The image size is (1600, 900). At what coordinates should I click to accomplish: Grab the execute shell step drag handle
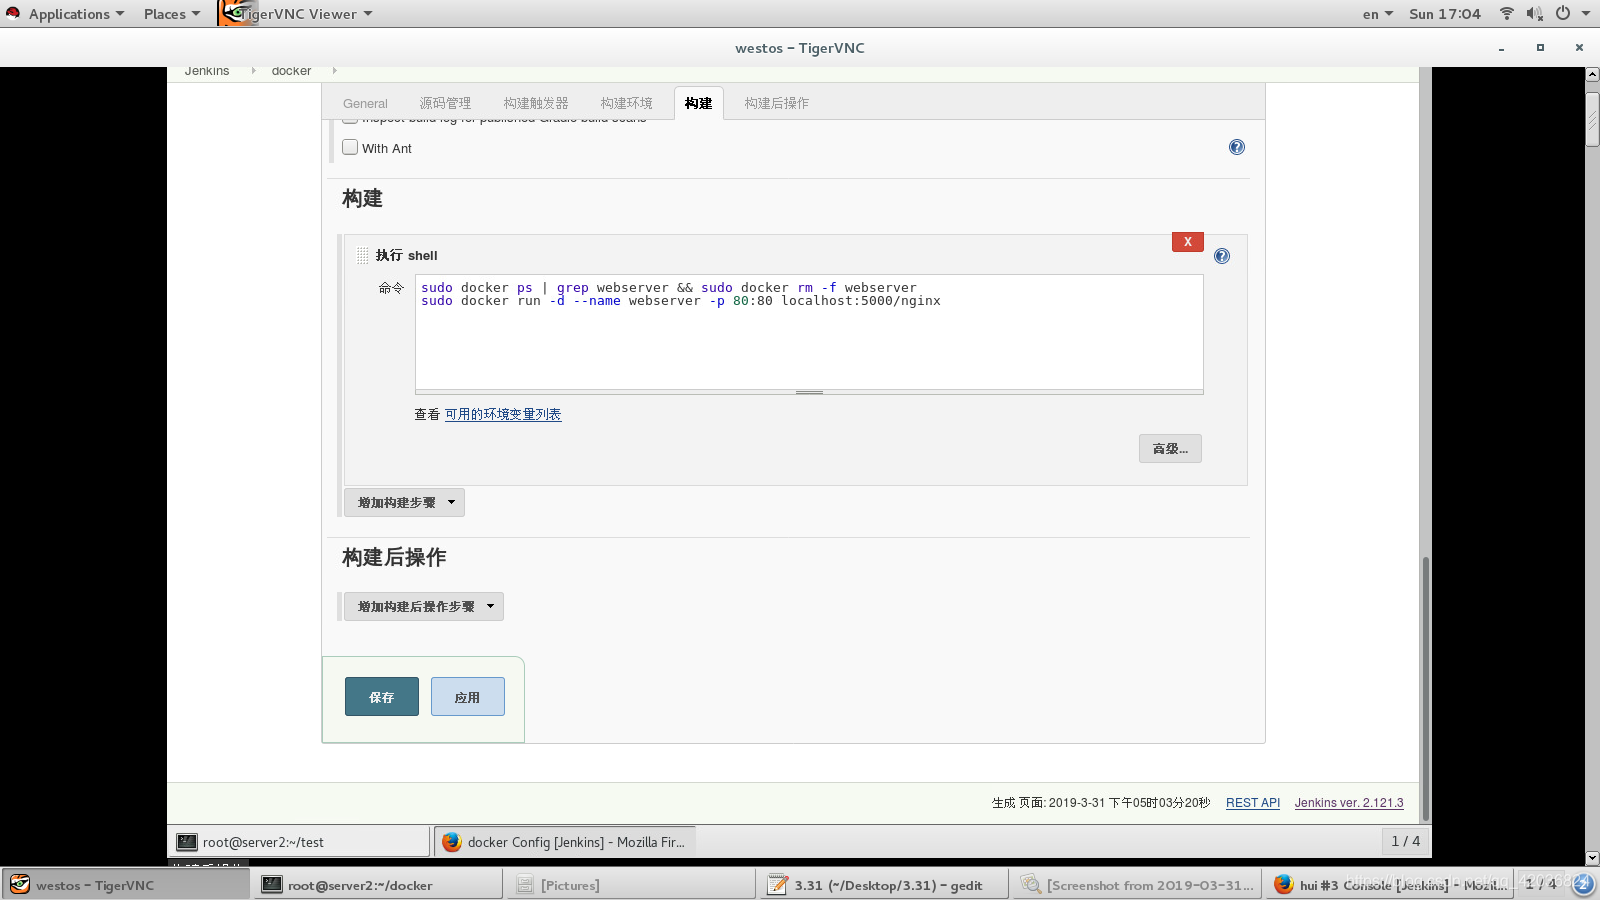362,256
